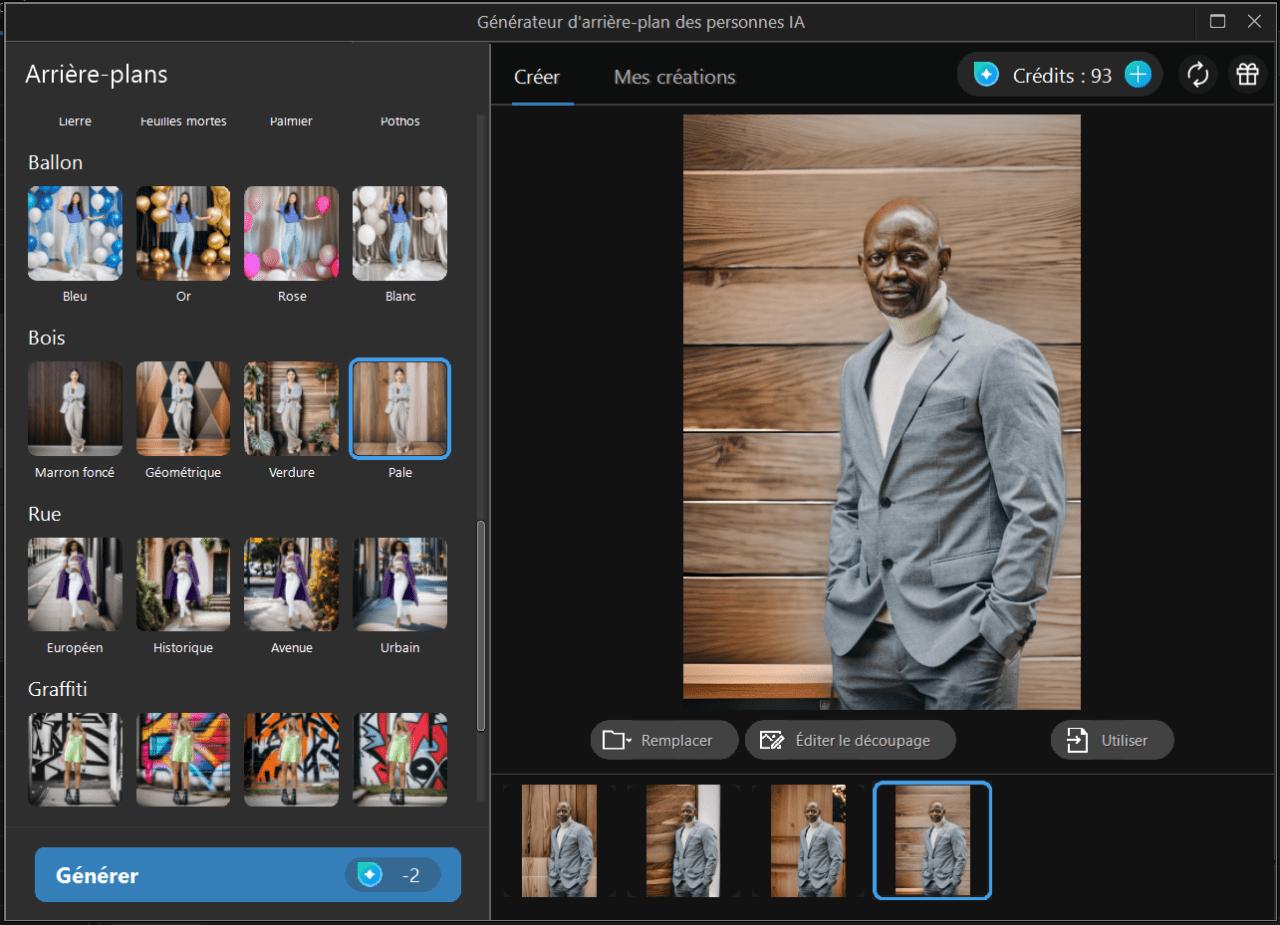Switch to the Mes créations tab
Image resolution: width=1280 pixels, height=925 pixels.
(674, 76)
